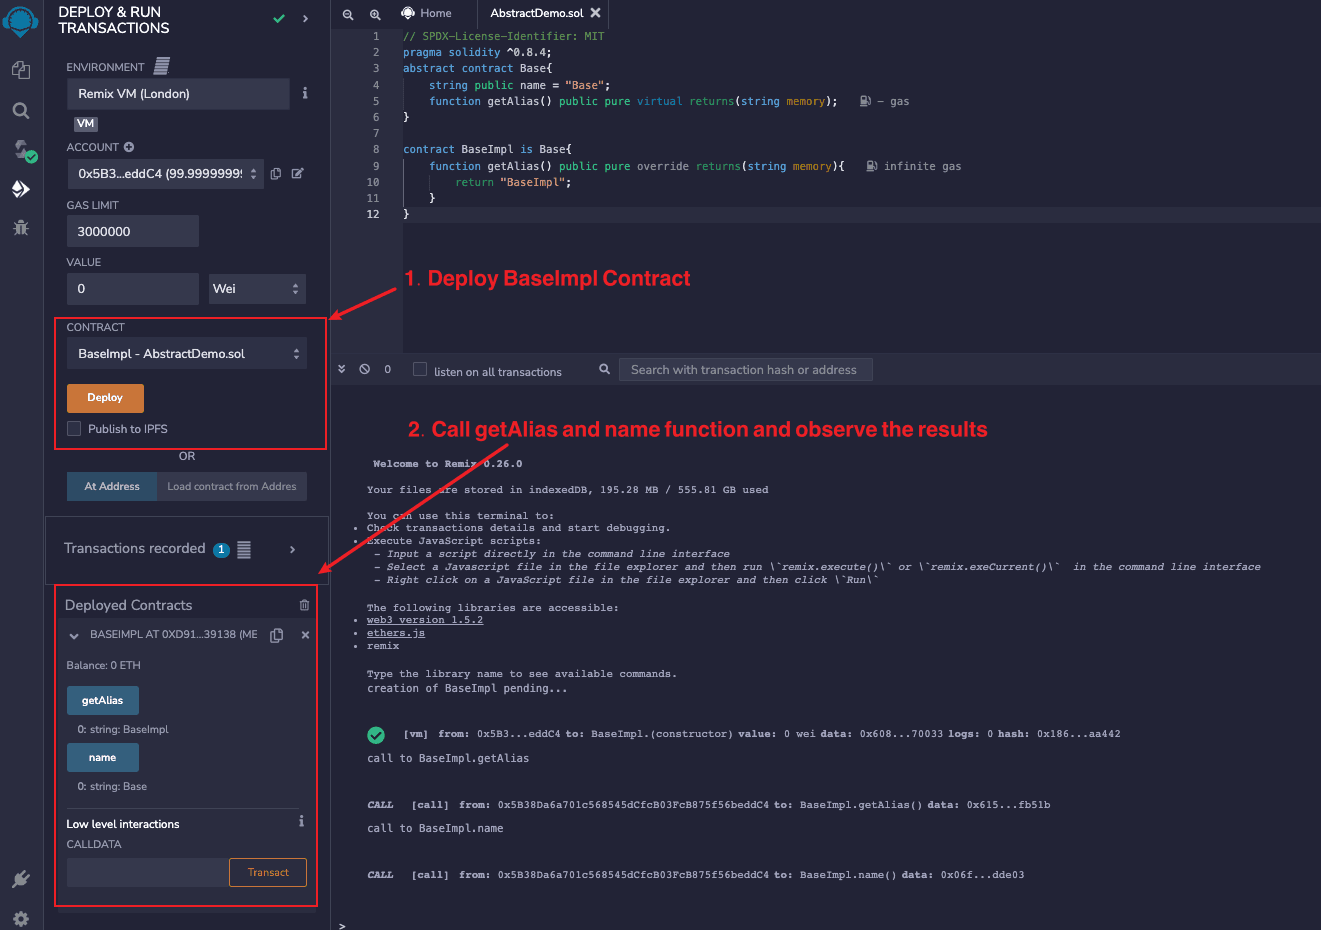
Task: Delete all deployed contracts with trash icon
Action: point(304,605)
